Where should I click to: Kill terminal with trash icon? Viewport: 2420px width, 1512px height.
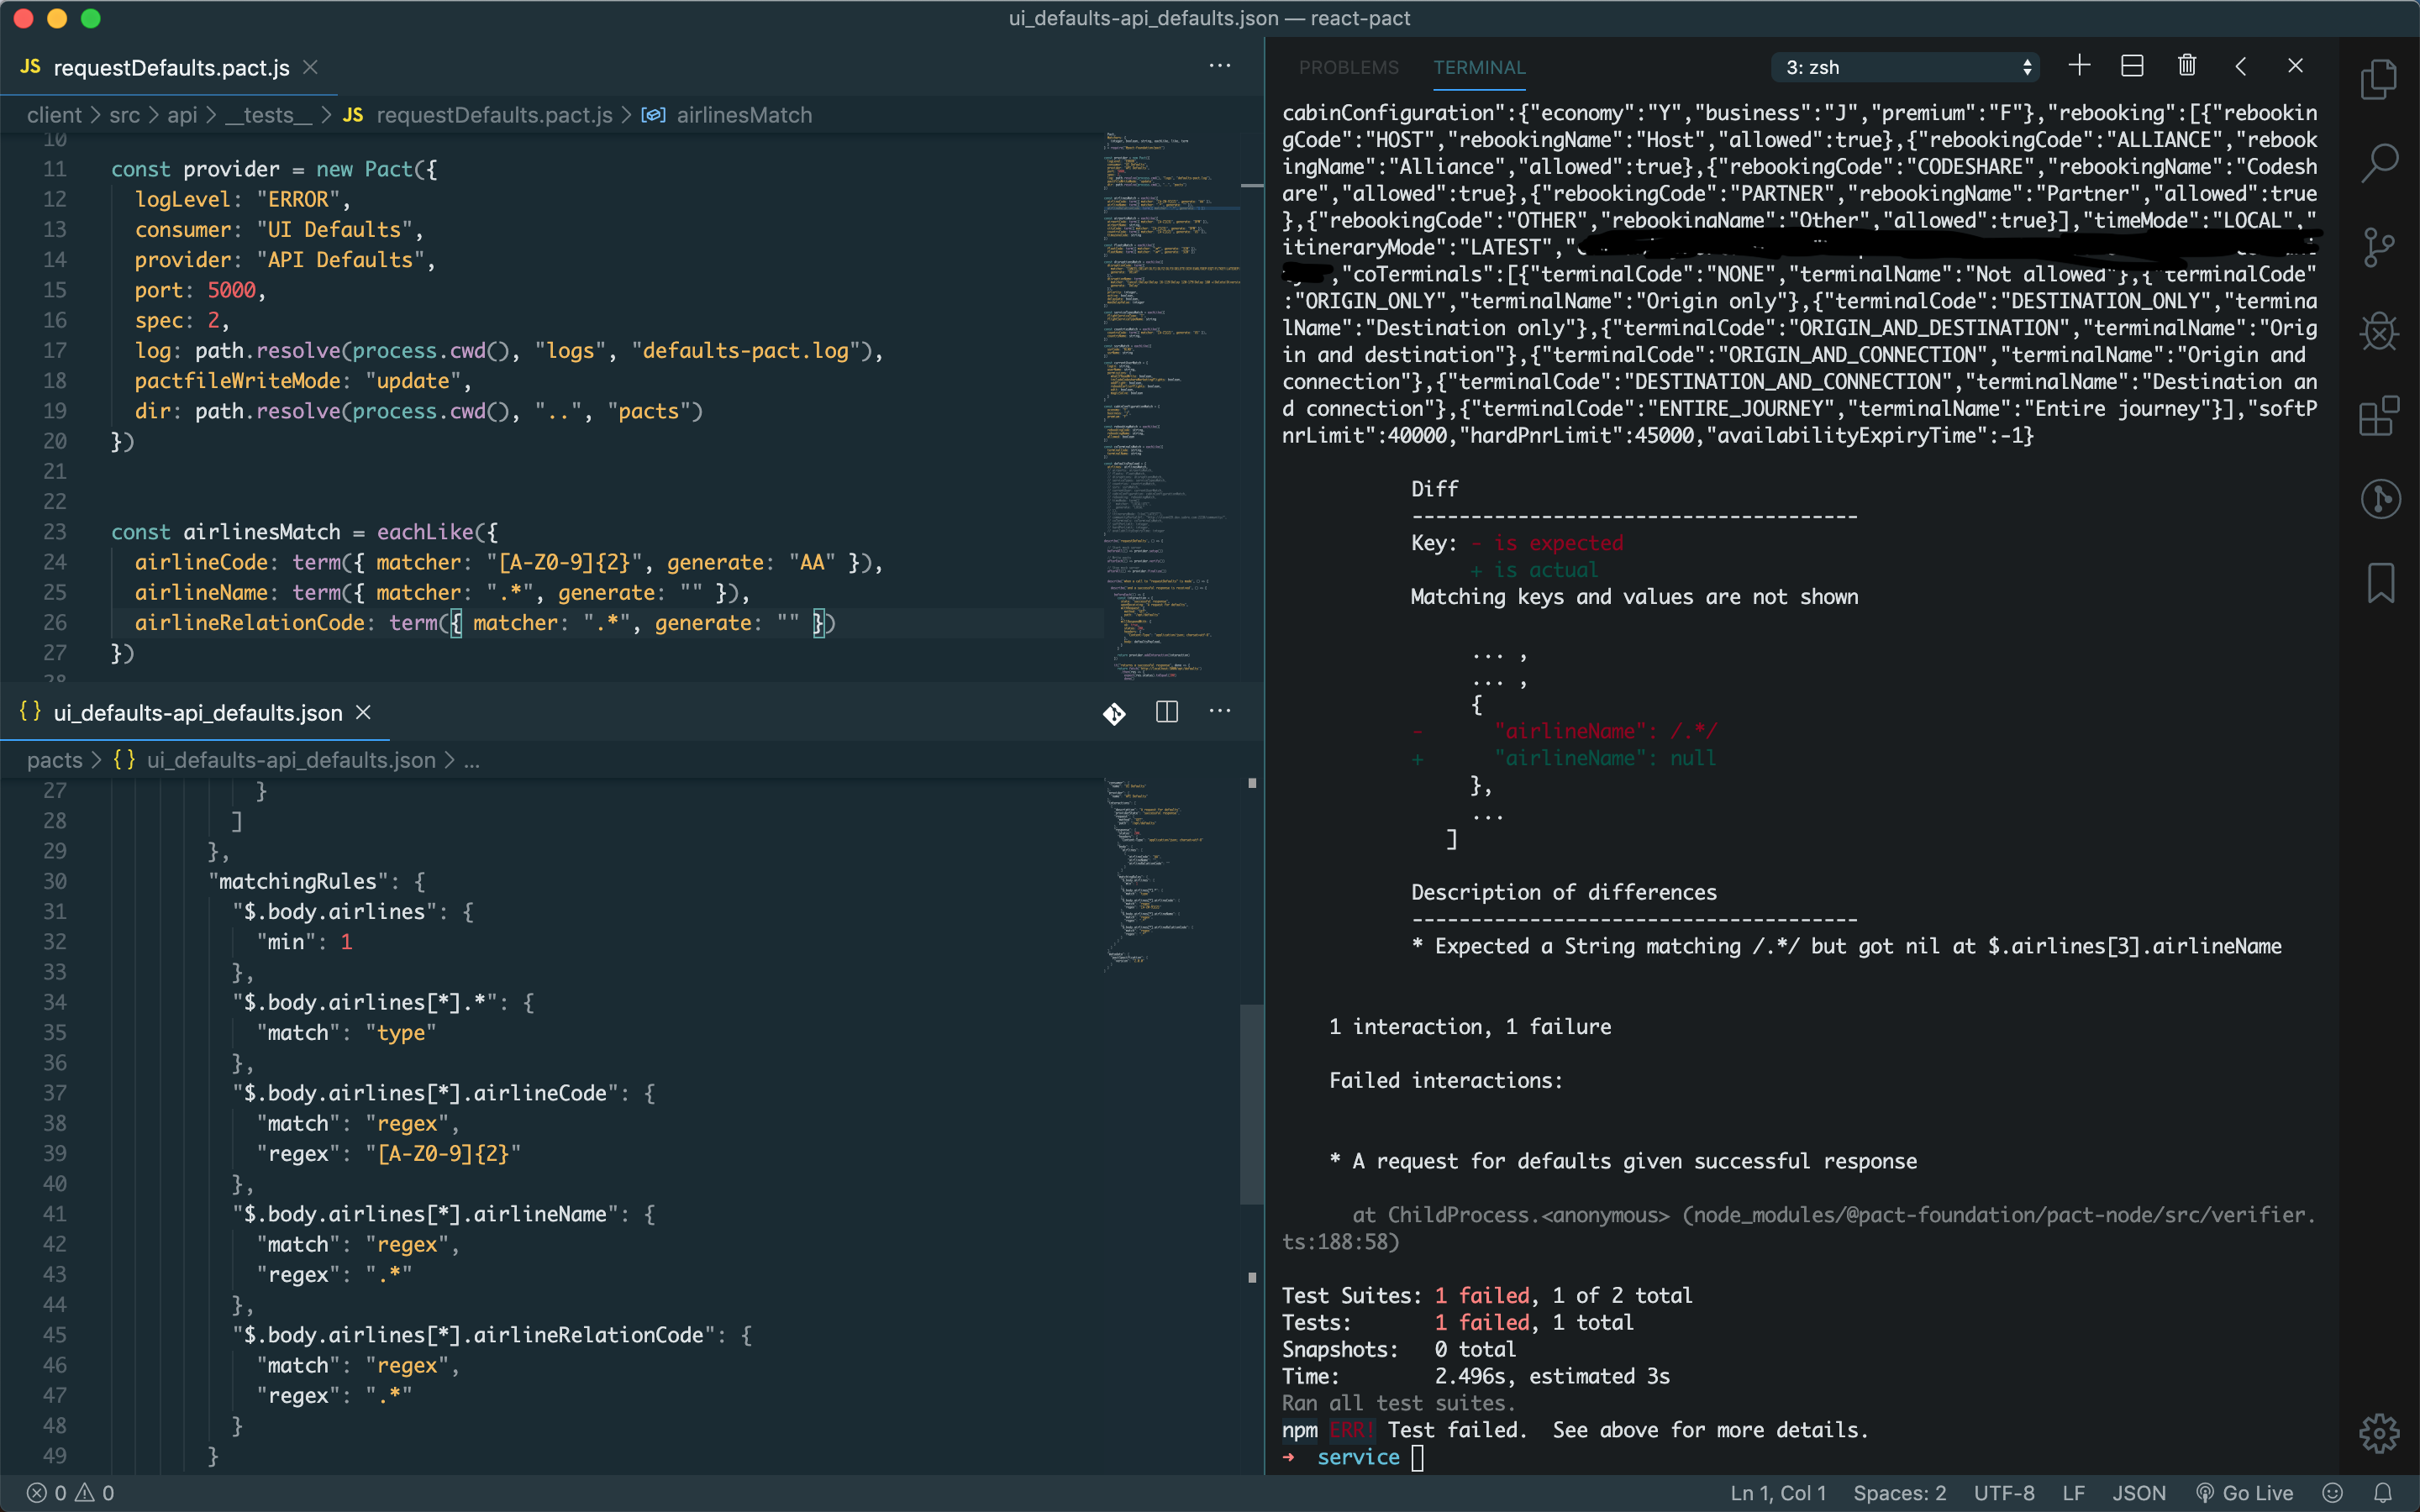tap(2187, 66)
